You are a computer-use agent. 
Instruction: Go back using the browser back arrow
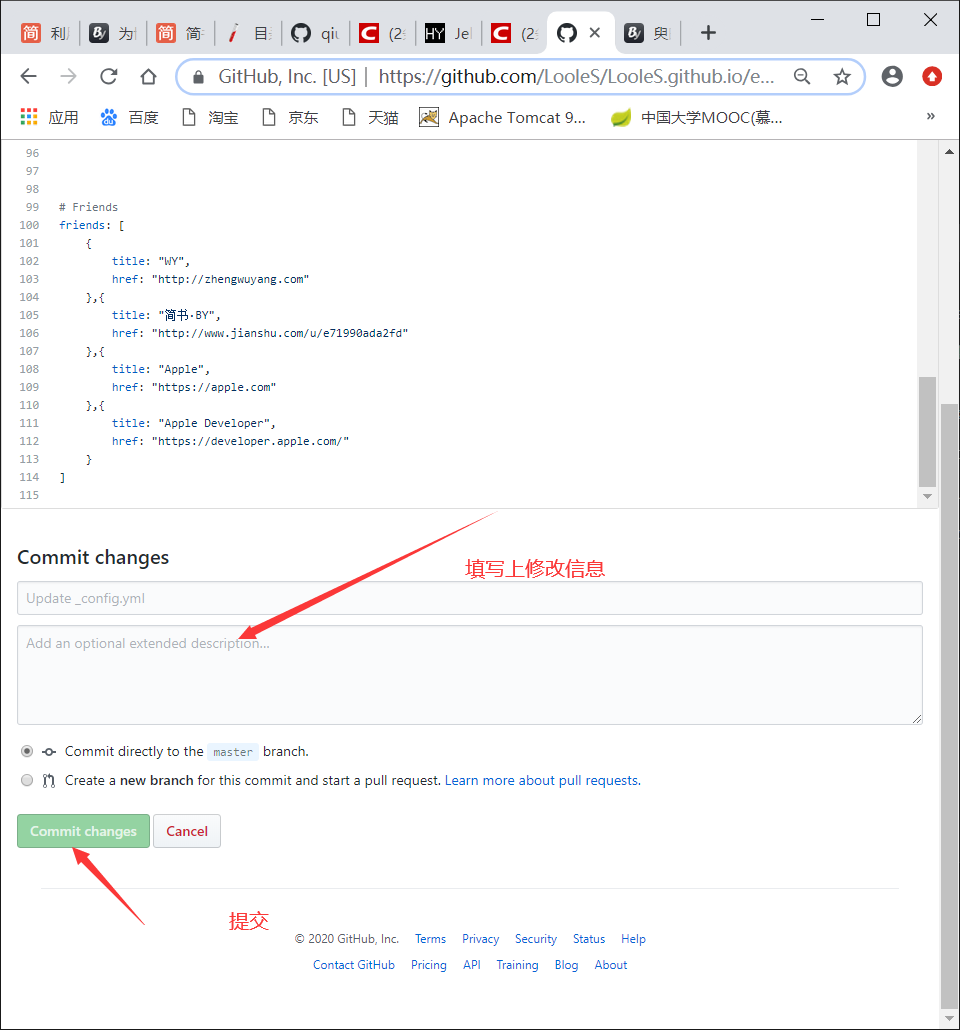coord(28,76)
